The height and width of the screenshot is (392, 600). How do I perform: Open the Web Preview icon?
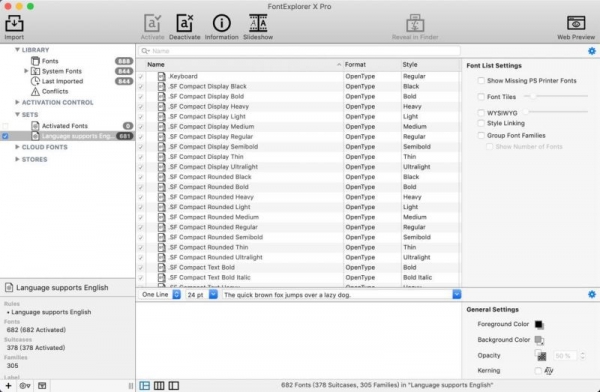click(x=576, y=24)
